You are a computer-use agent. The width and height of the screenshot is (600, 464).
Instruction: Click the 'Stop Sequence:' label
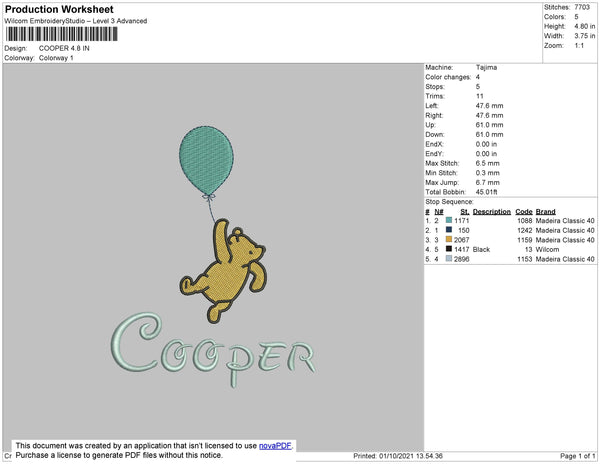(x=449, y=202)
